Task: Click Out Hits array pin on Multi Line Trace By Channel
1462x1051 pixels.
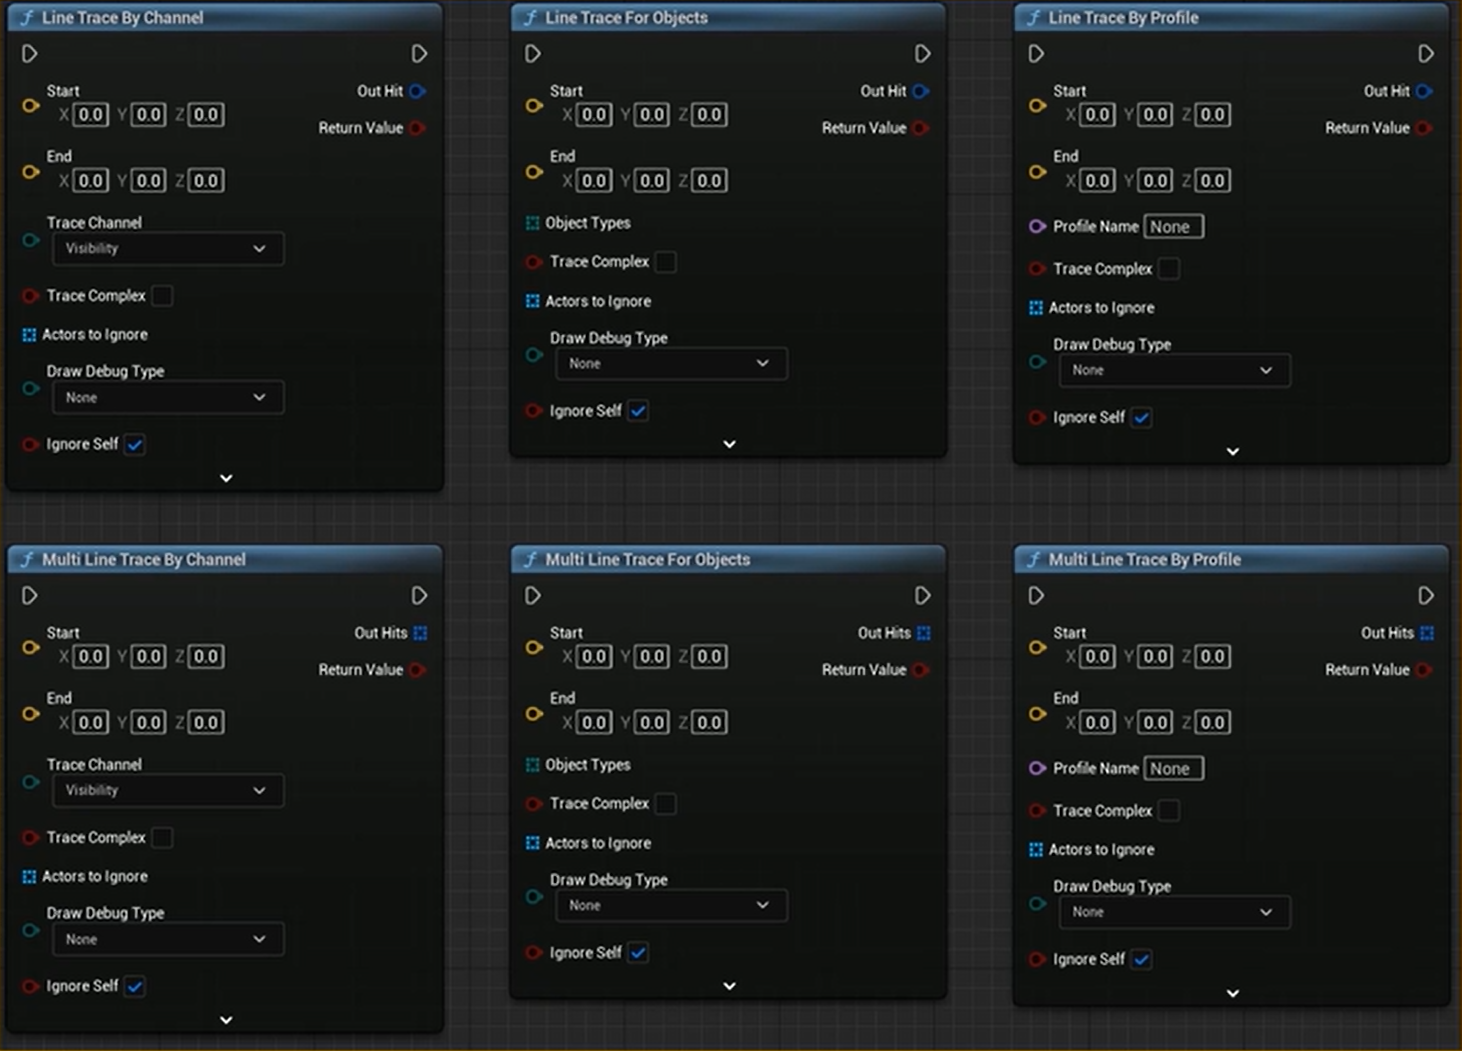Action: pos(420,633)
